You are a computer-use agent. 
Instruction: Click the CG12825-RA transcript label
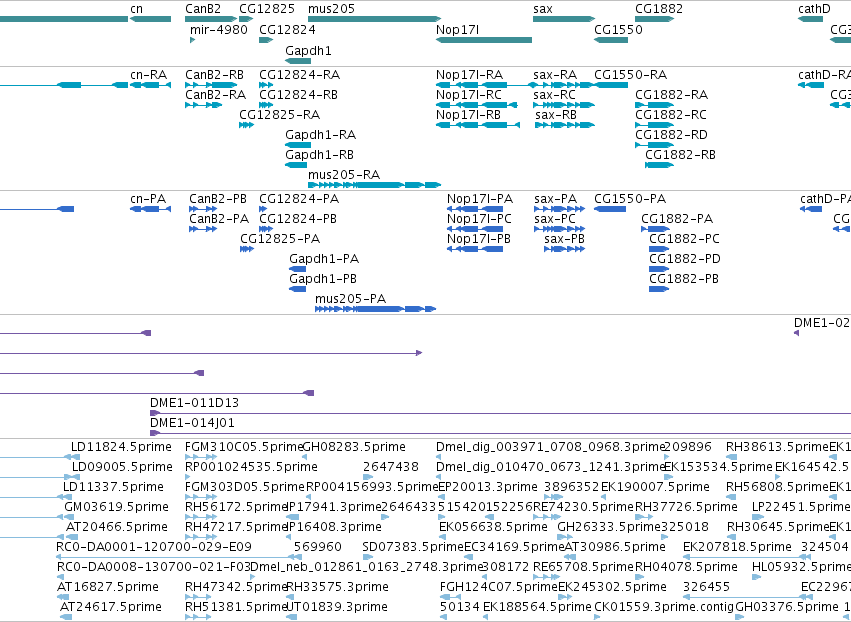280,115
